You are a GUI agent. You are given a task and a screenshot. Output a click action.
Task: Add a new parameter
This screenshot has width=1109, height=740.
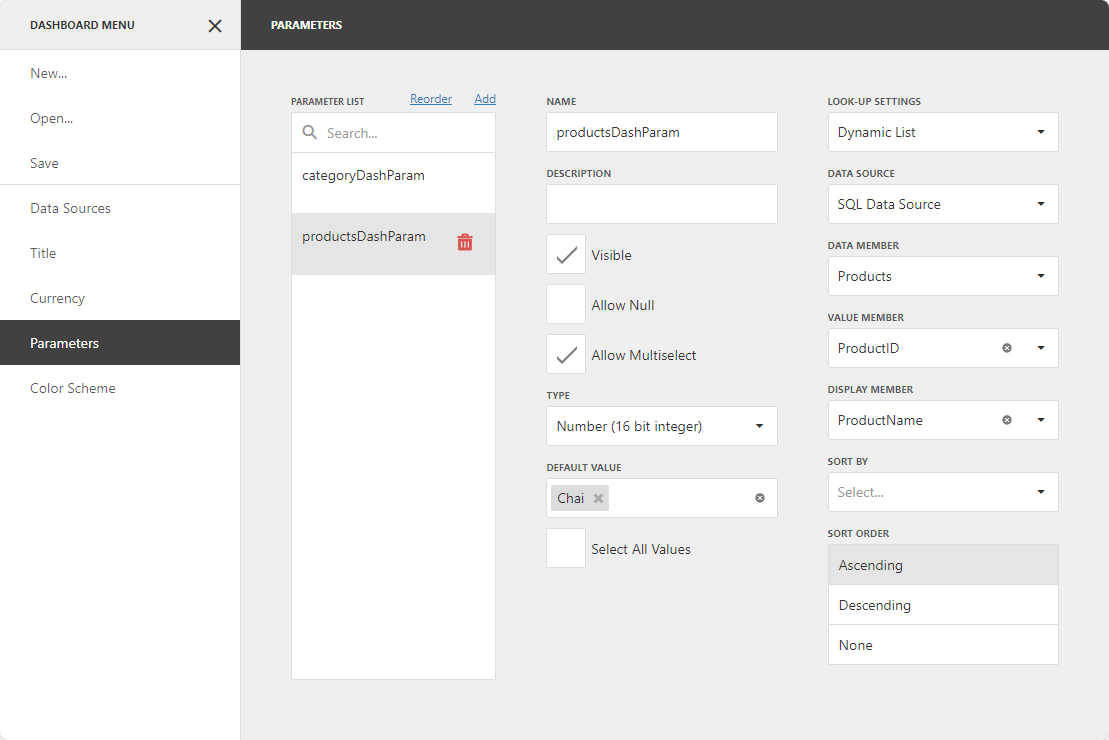(485, 98)
